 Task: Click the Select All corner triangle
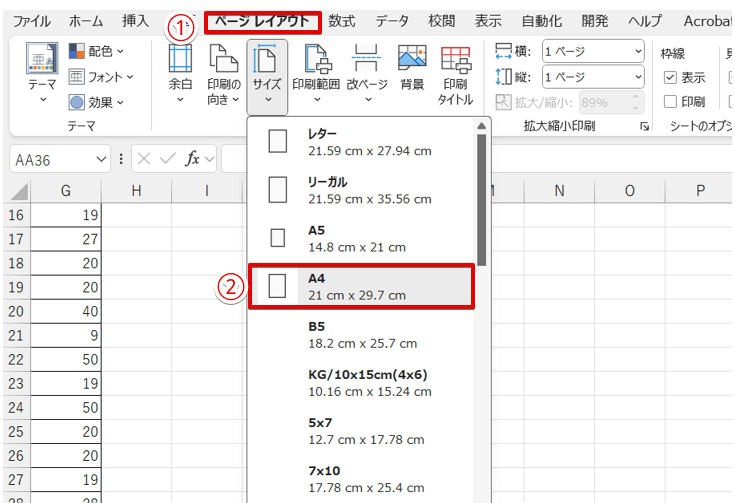tap(19, 192)
